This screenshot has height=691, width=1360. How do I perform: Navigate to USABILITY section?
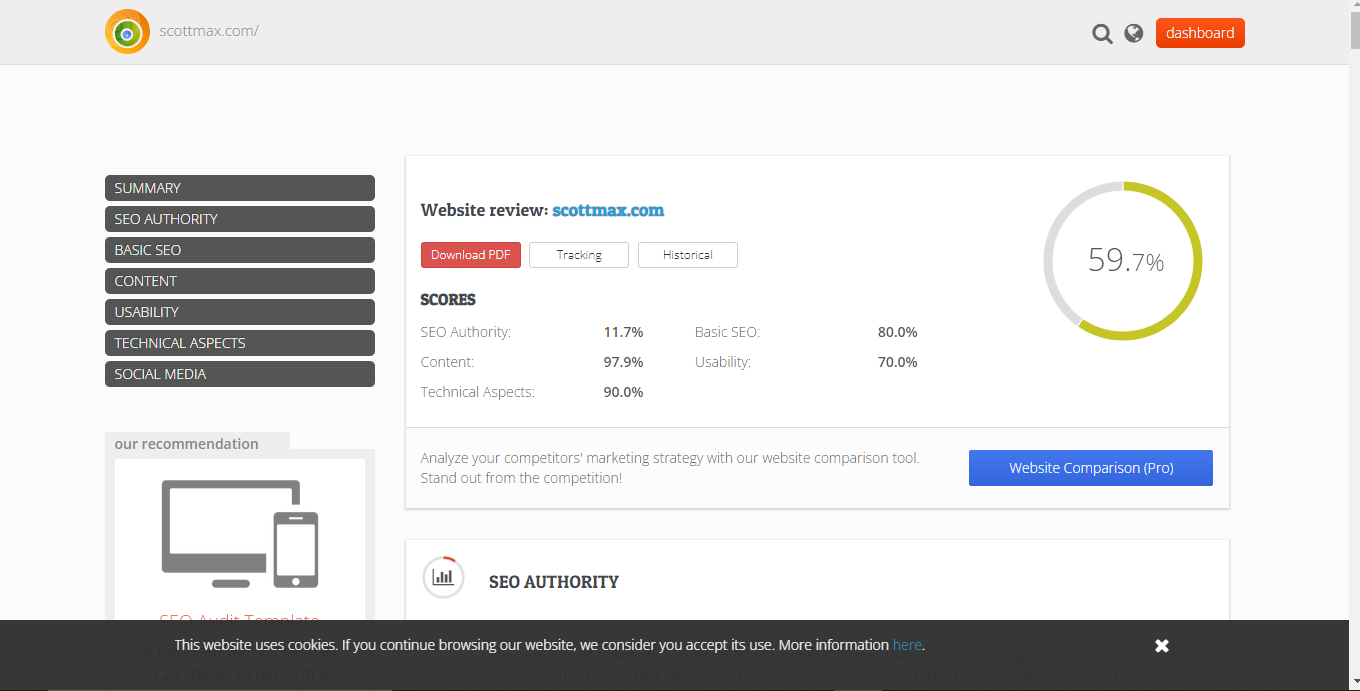pos(240,312)
